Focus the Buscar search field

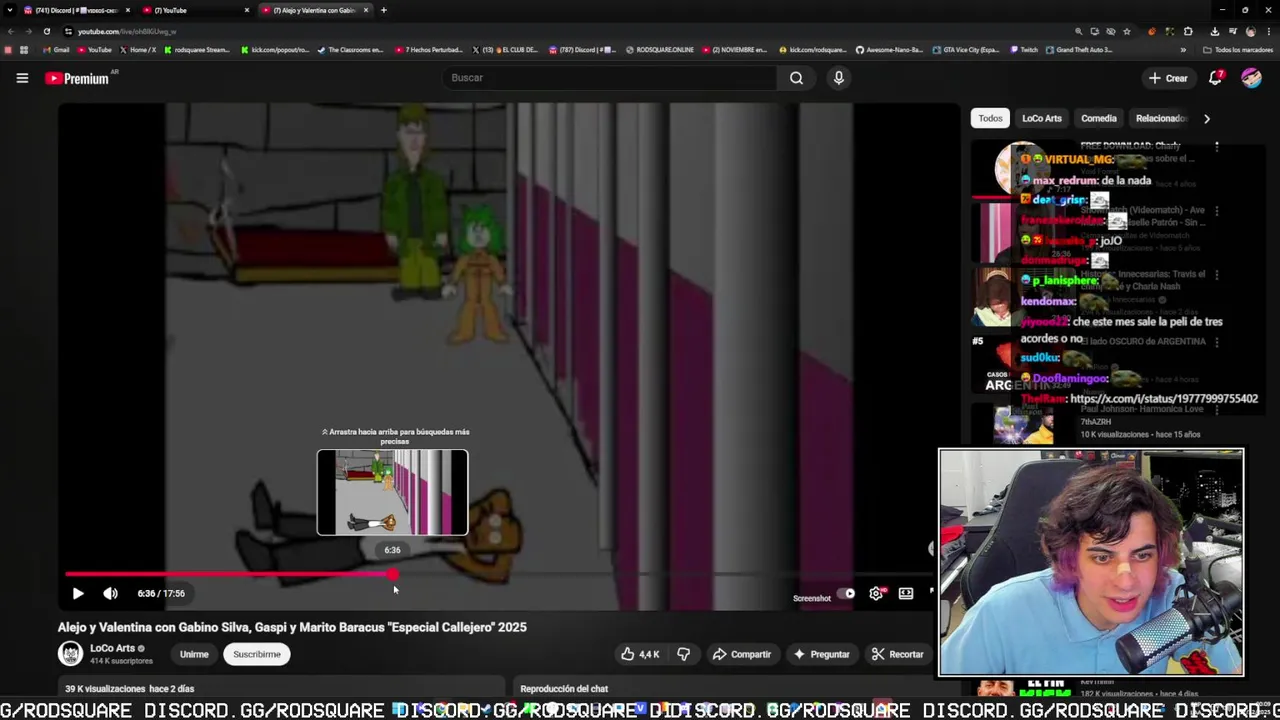coord(609,78)
